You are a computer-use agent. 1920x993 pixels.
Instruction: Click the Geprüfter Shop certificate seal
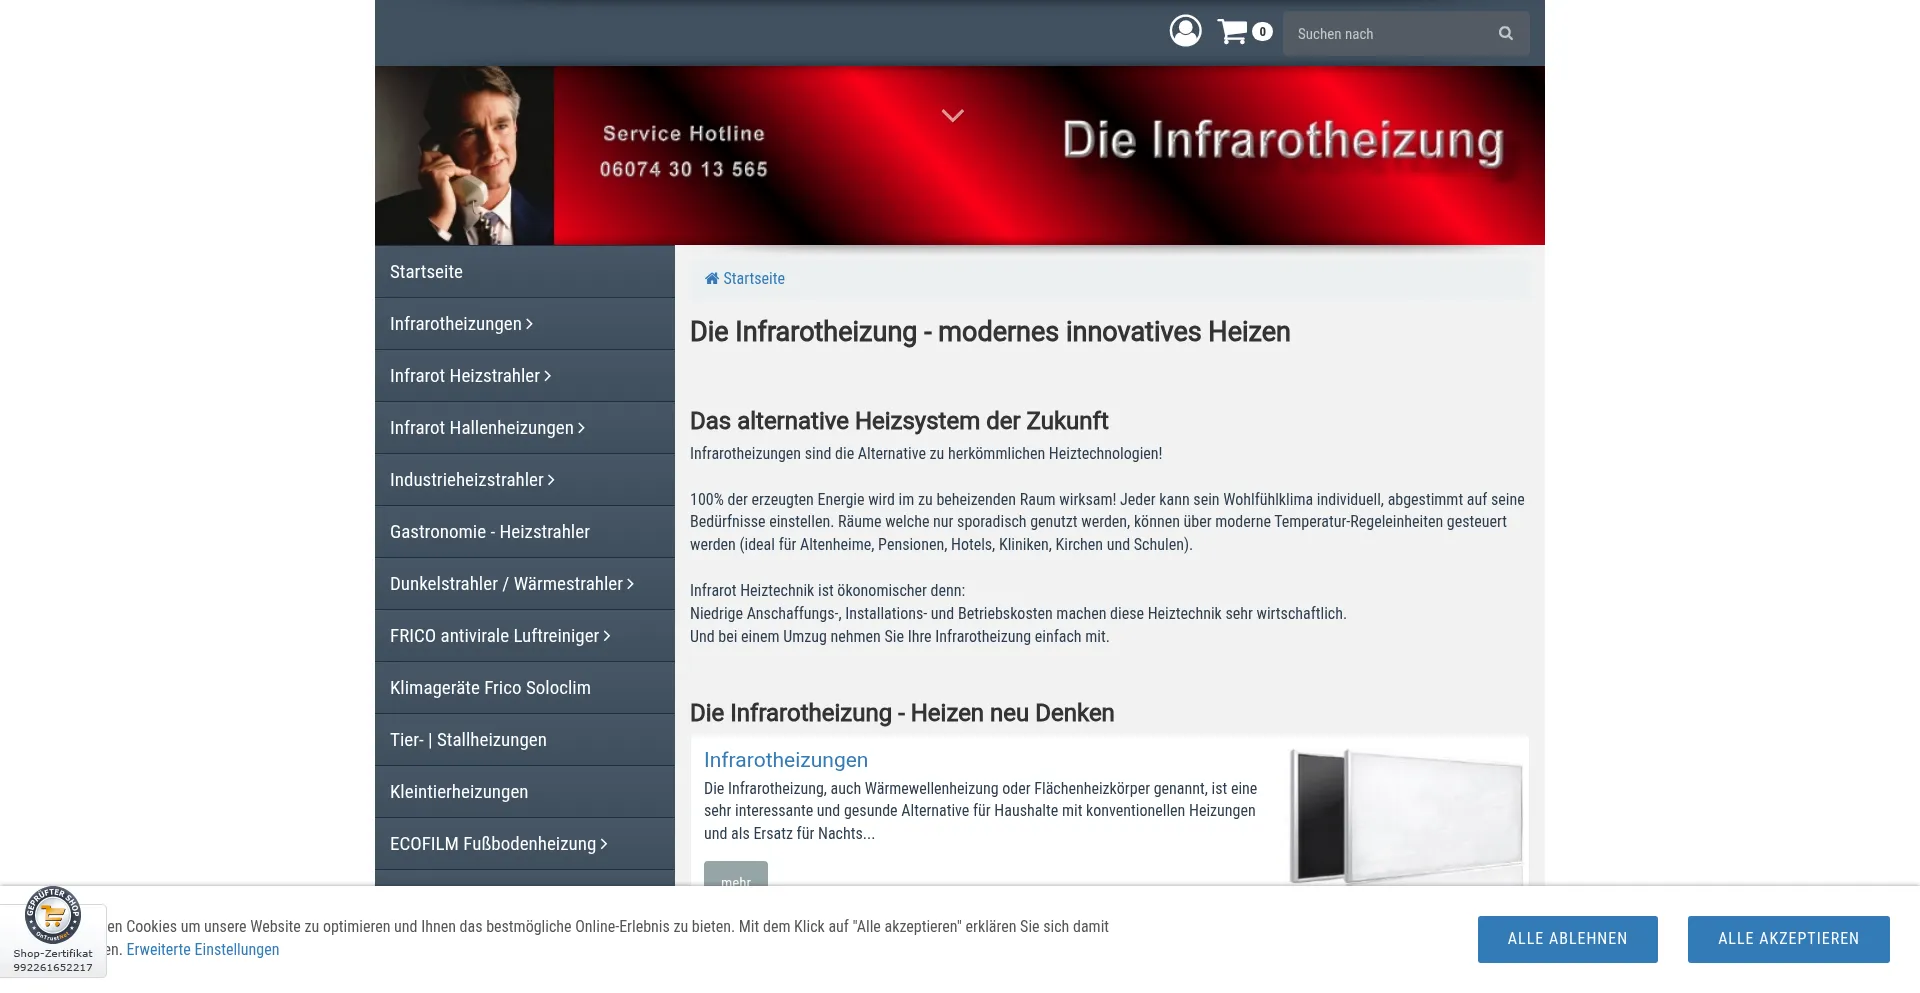coord(53,912)
